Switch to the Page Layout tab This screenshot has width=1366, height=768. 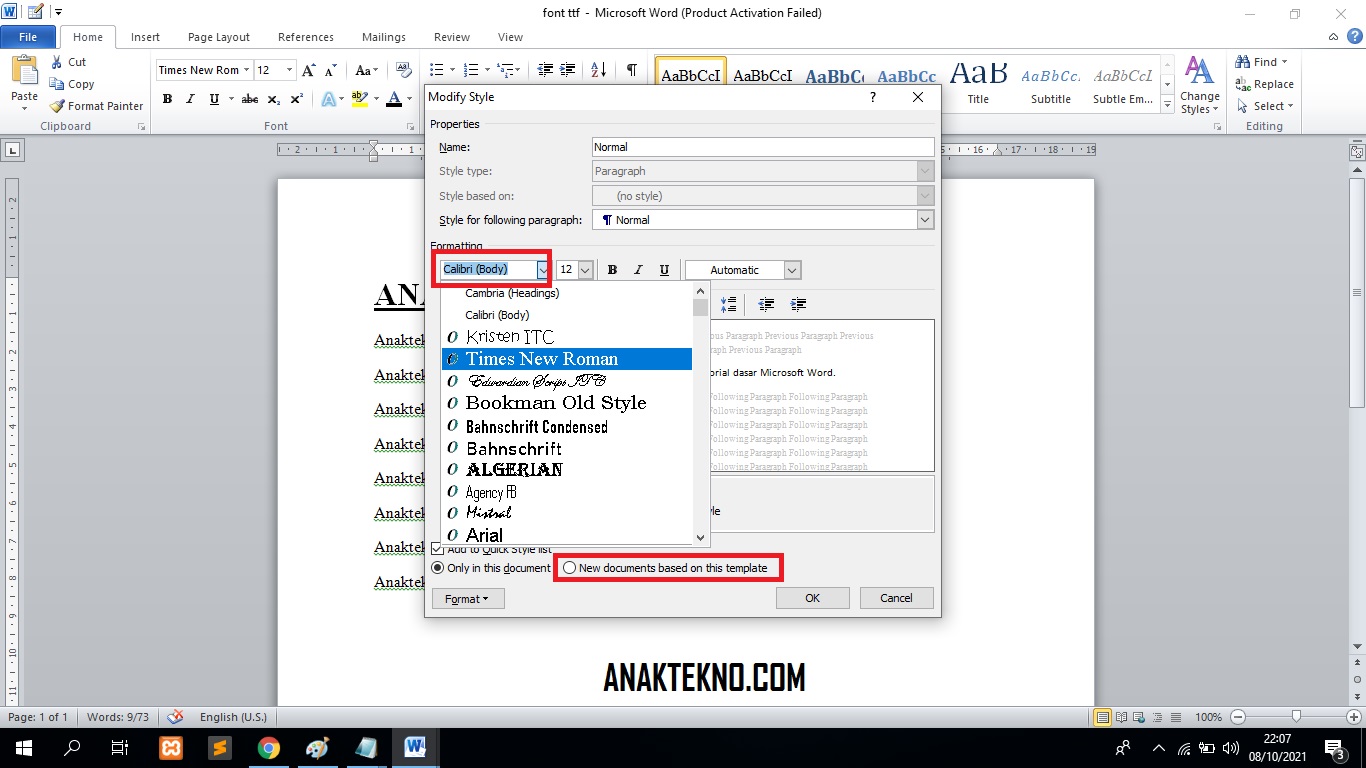pyautogui.click(x=219, y=37)
